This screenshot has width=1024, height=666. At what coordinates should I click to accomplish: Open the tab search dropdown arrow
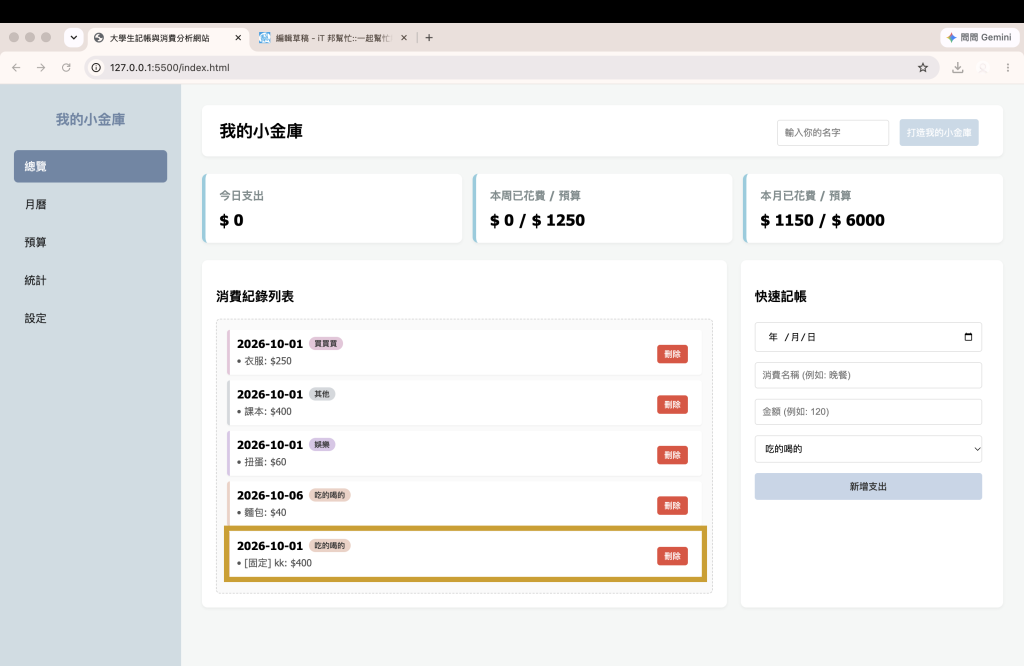click(x=74, y=38)
